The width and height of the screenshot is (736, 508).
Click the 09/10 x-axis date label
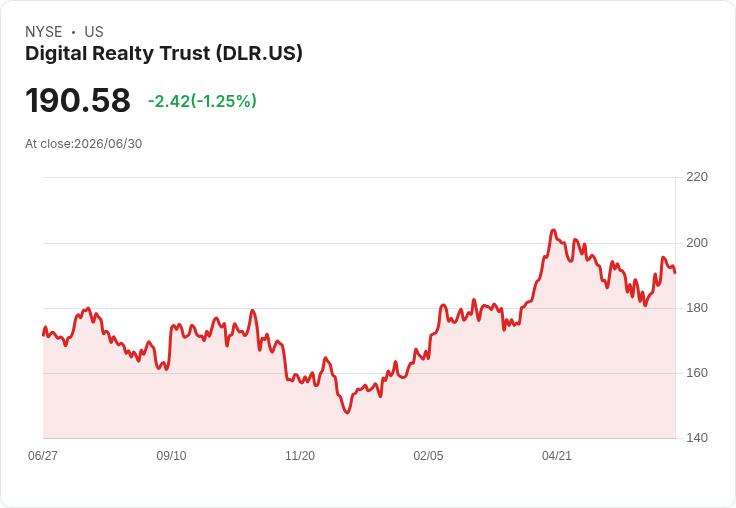[x=171, y=455]
